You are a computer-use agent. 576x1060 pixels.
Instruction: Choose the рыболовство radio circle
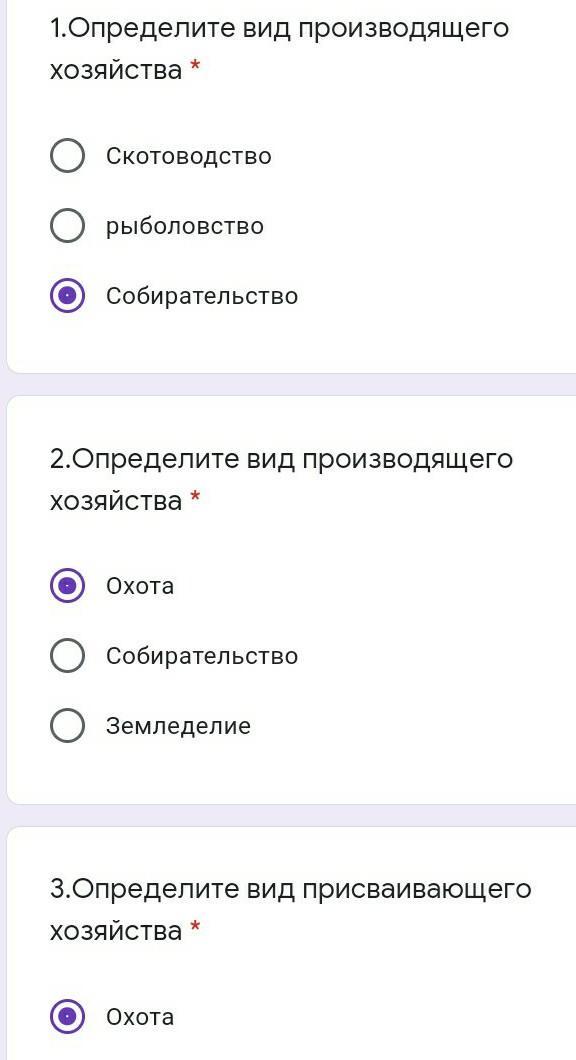pyautogui.click(x=68, y=226)
